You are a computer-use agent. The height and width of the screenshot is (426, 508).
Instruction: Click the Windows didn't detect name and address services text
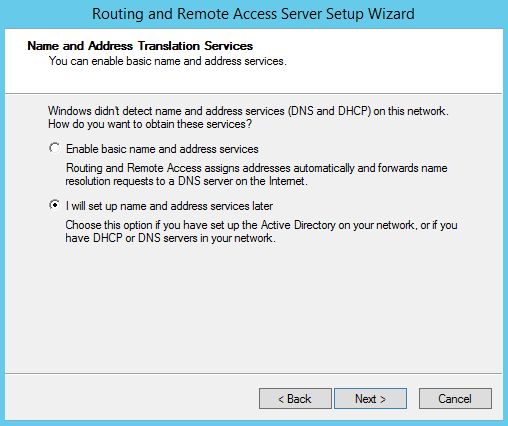pos(248,111)
